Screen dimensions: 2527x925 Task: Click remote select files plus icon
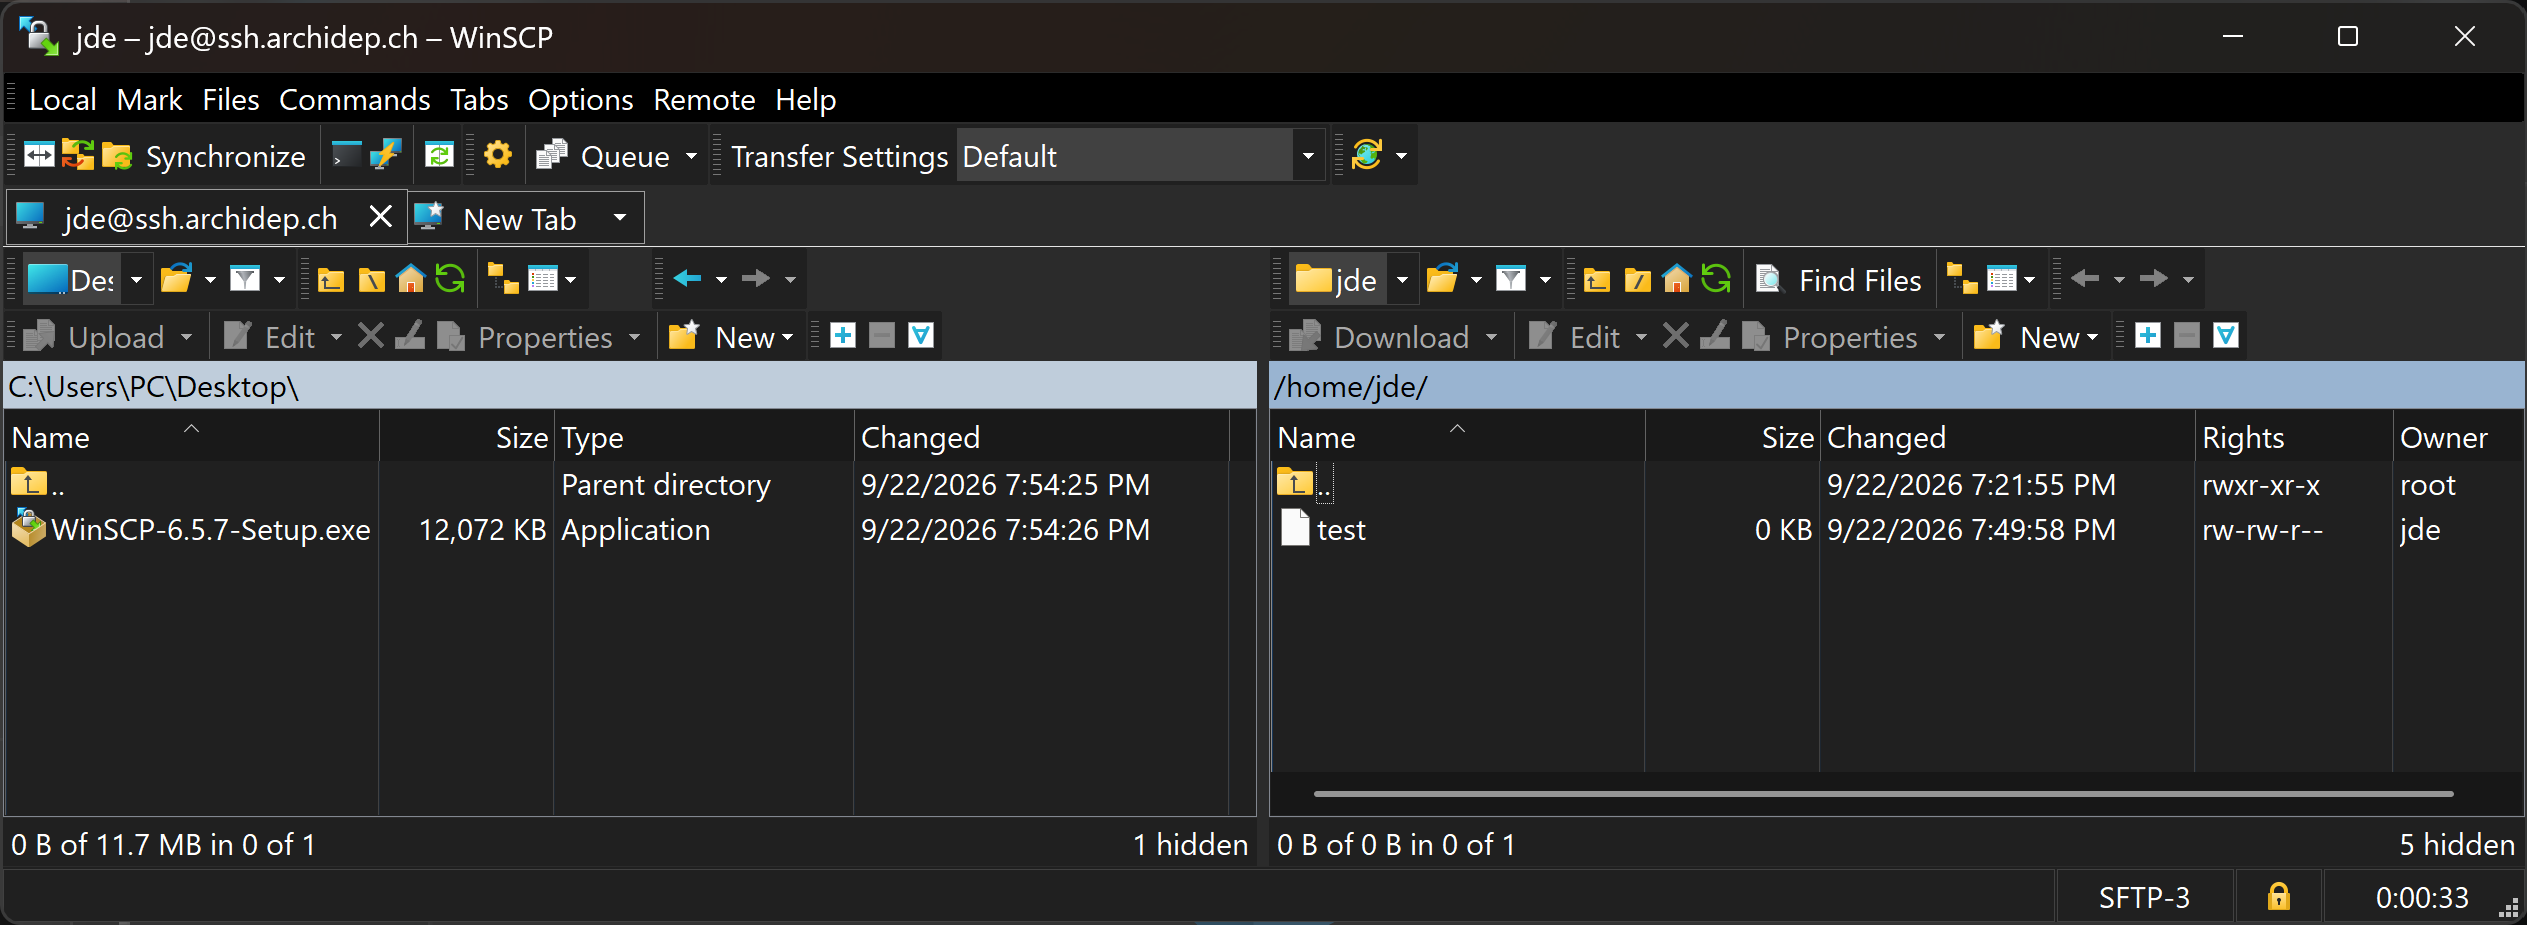[2148, 336]
